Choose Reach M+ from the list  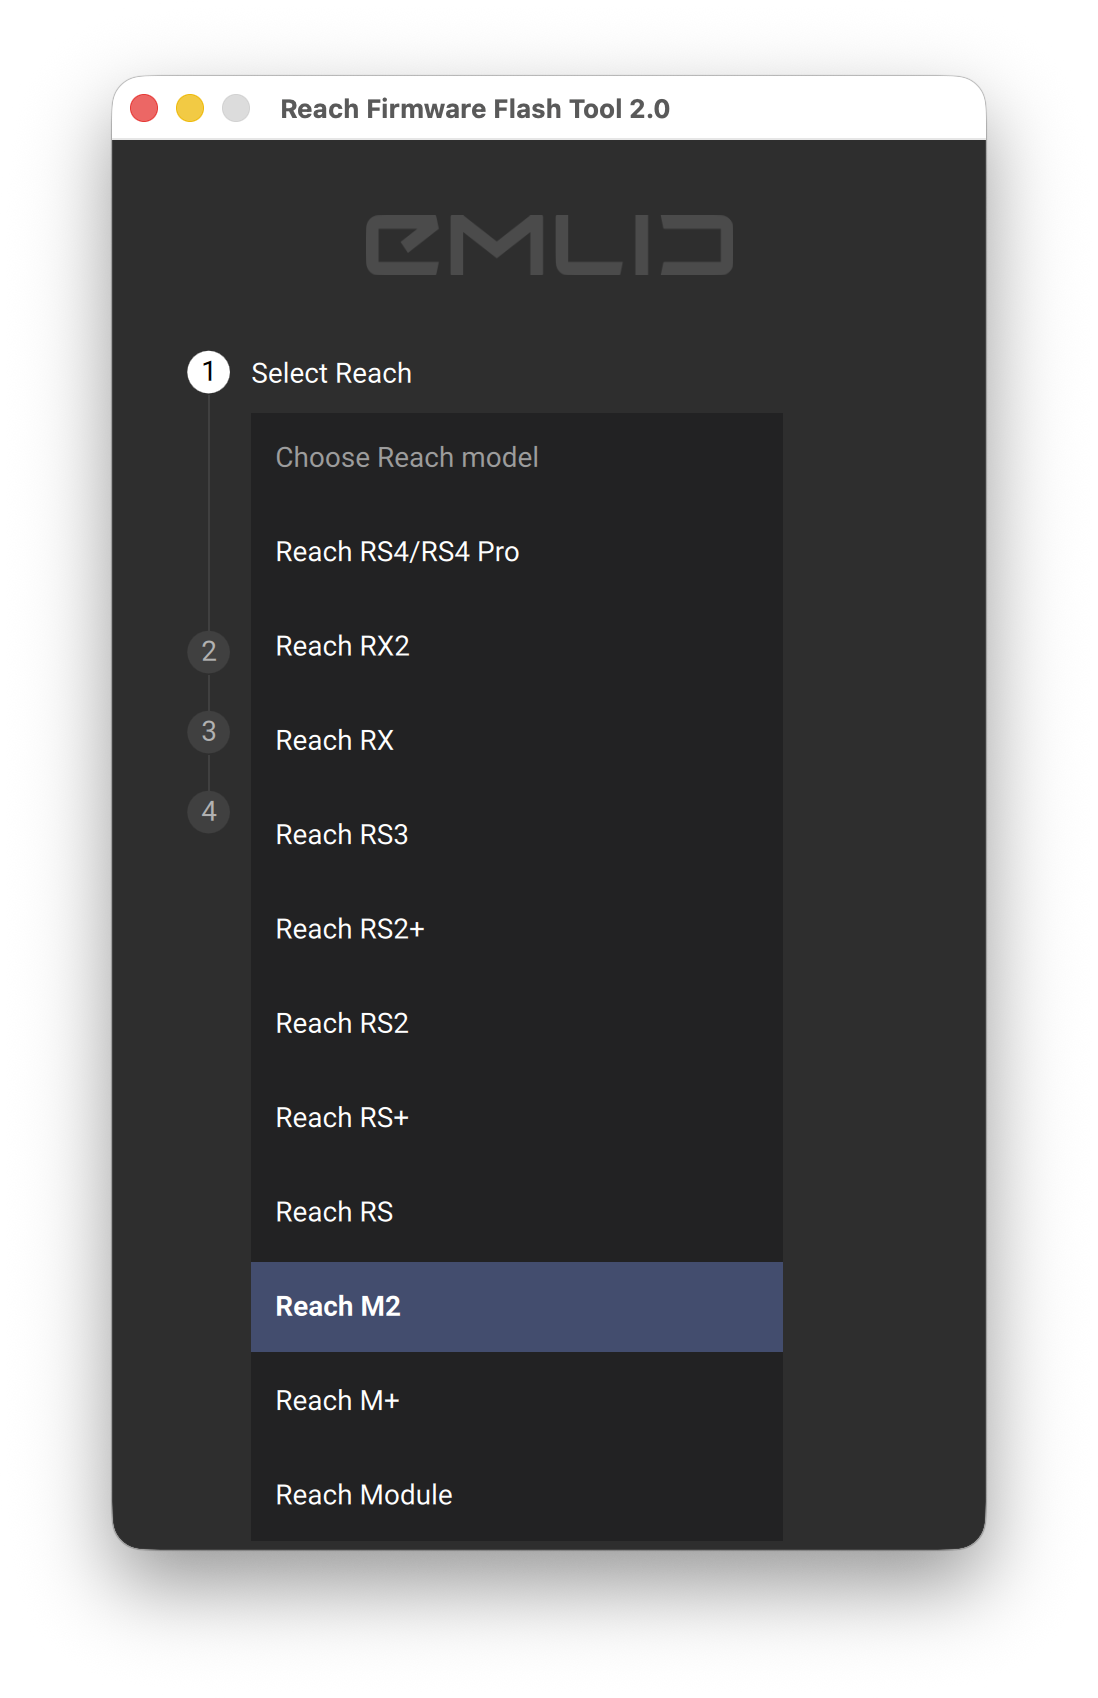(x=516, y=1400)
